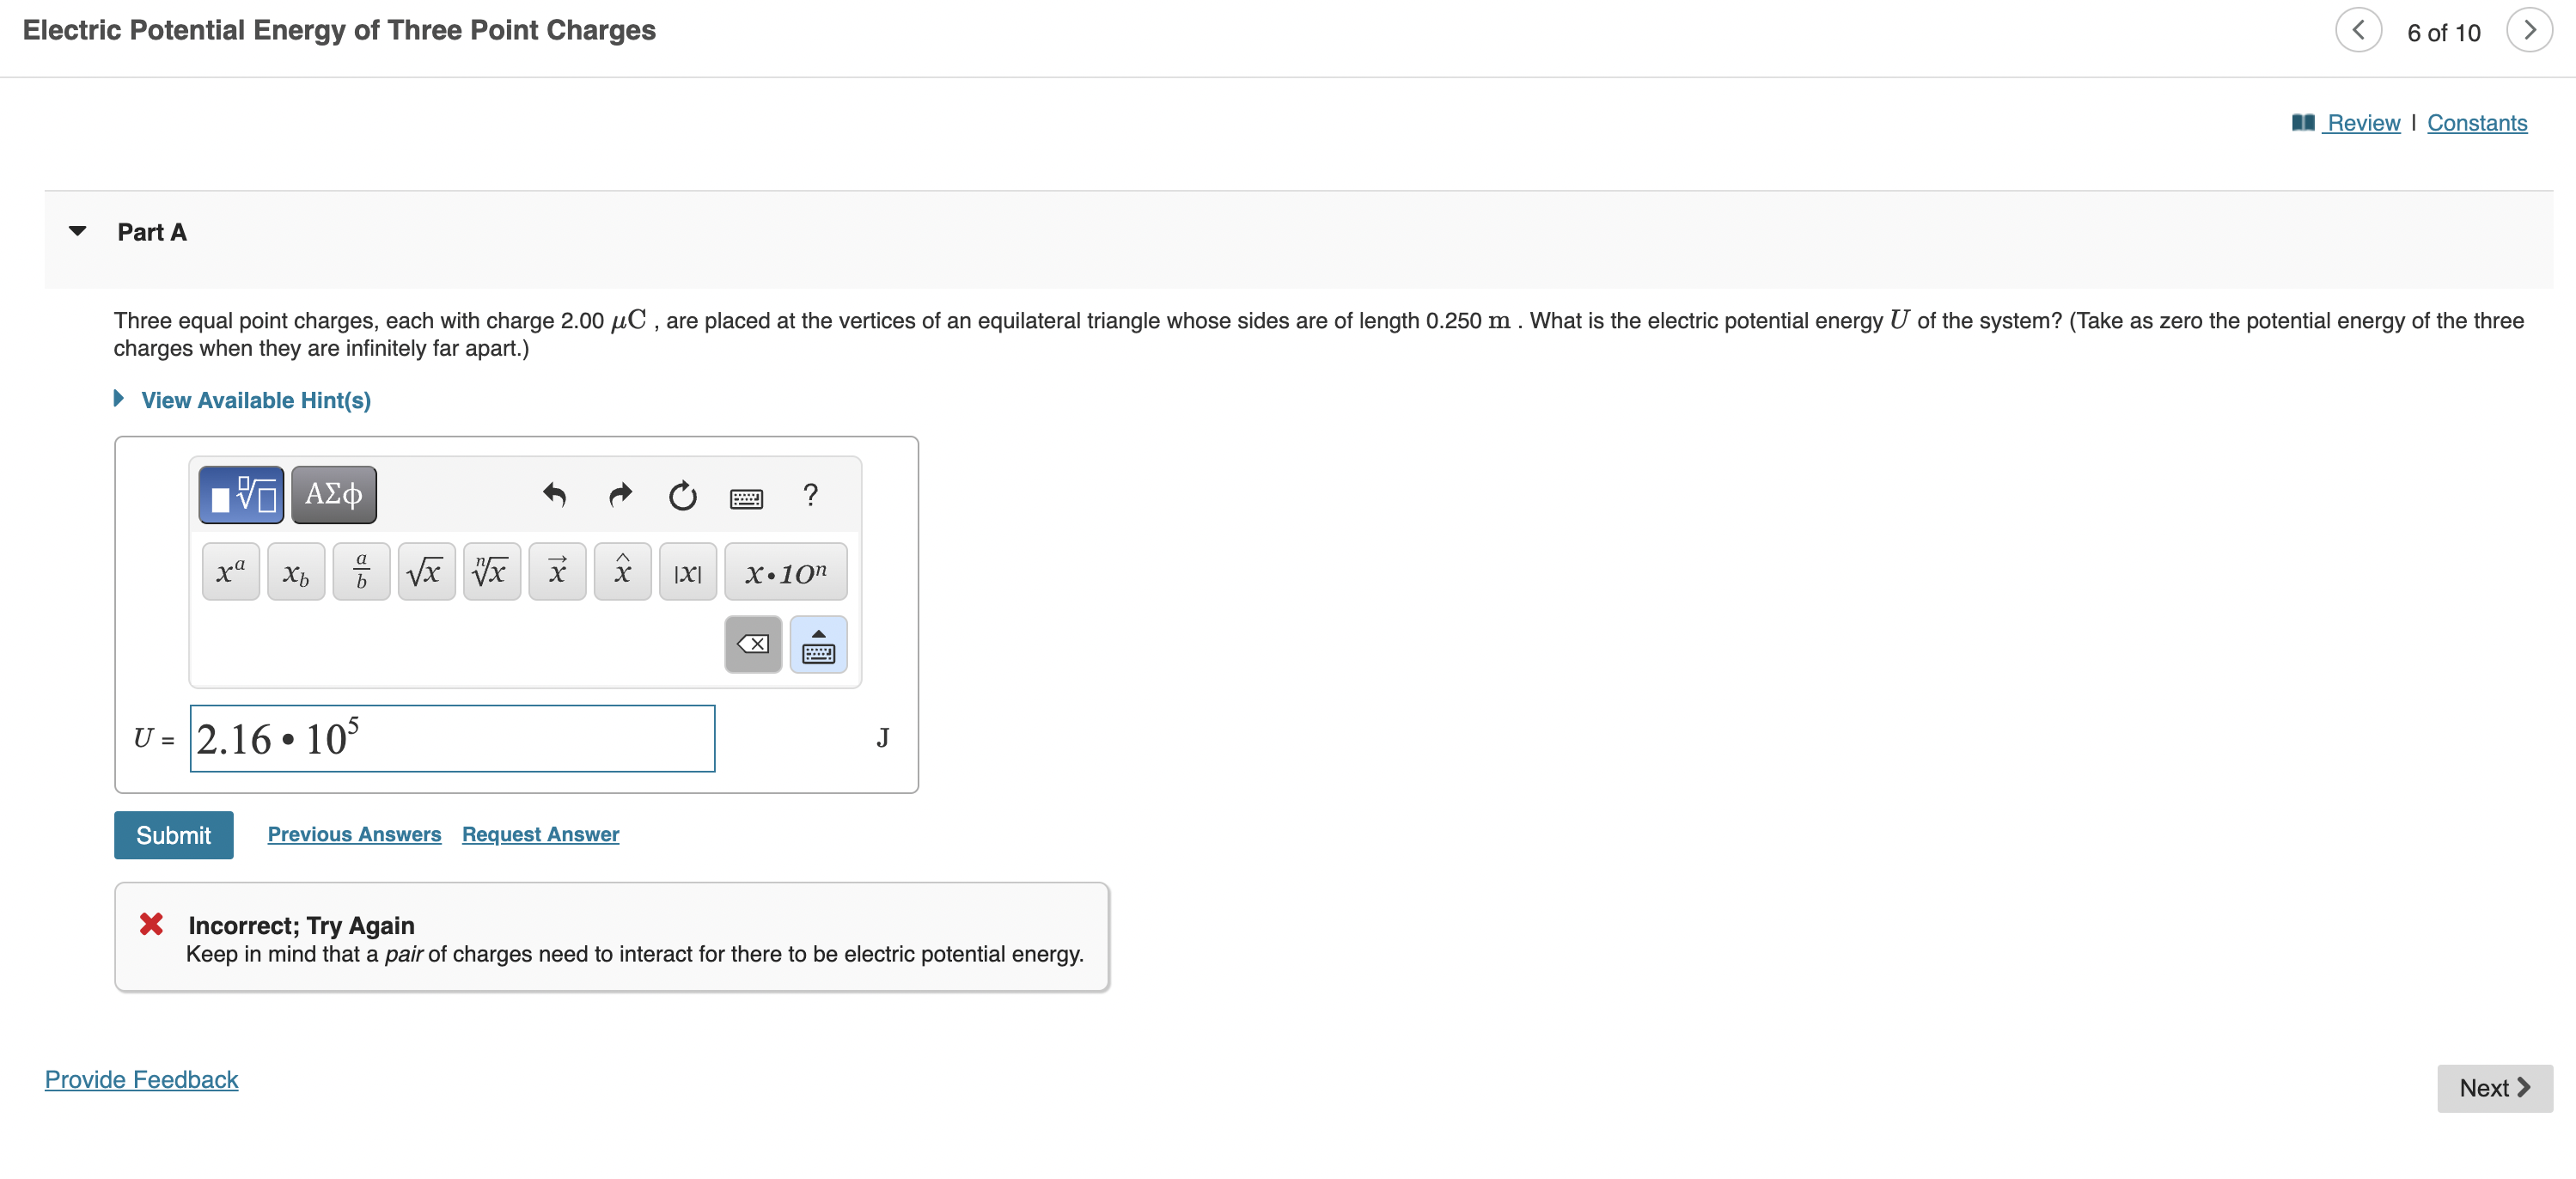Select the scientific notation x·10ⁿ tool
Image resolution: width=2576 pixels, height=1179 pixels.
tap(784, 573)
